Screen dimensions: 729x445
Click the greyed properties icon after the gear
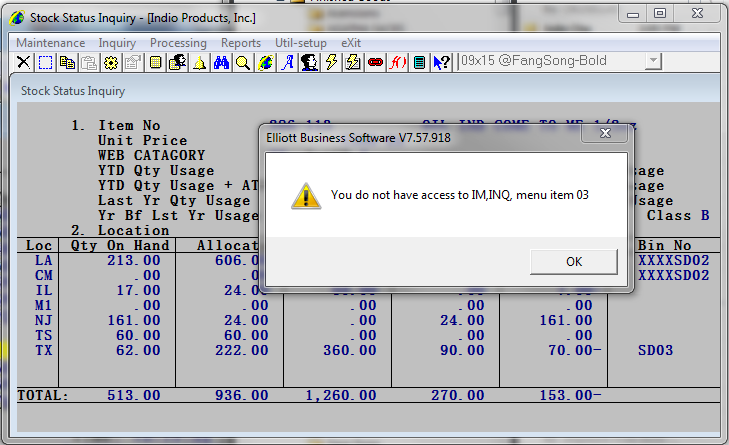(x=133, y=62)
